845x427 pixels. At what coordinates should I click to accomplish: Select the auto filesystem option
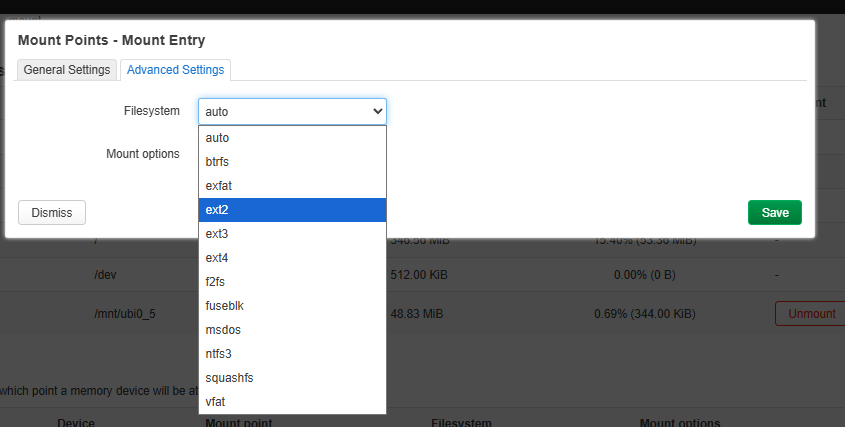(292, 138)
